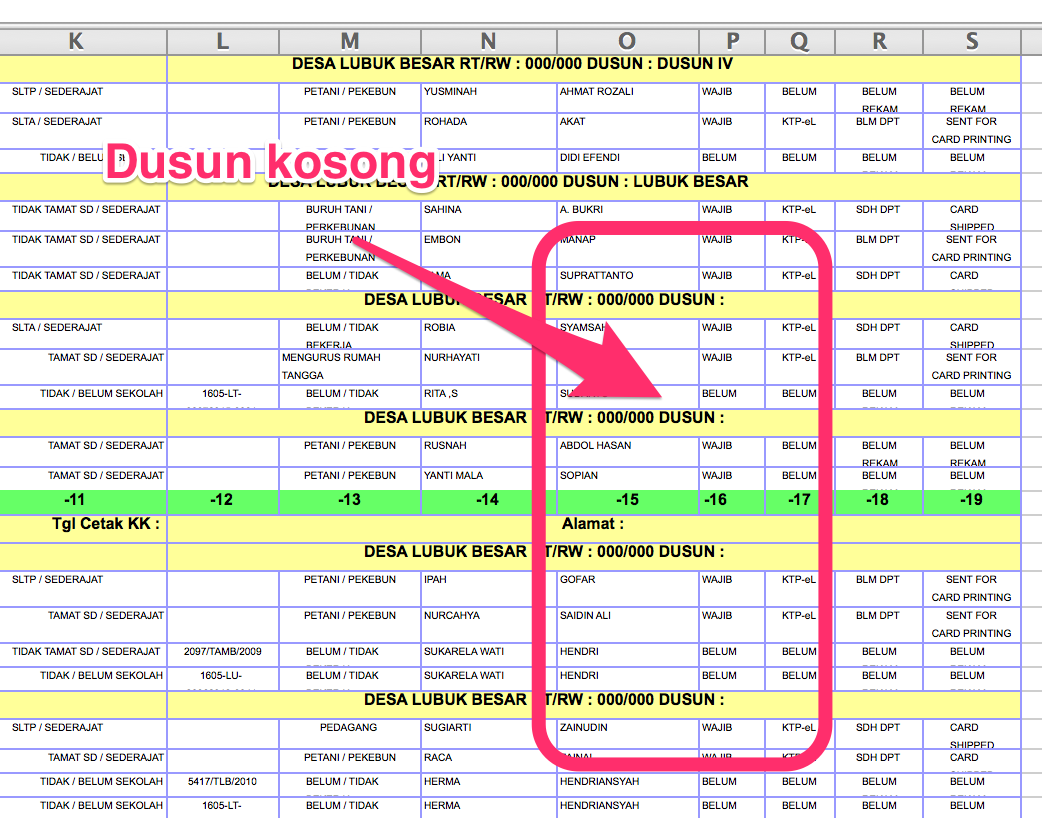Select the cell 'GOFAR'
Viewport: 1042px width, 818px height.
coord(627,589)
